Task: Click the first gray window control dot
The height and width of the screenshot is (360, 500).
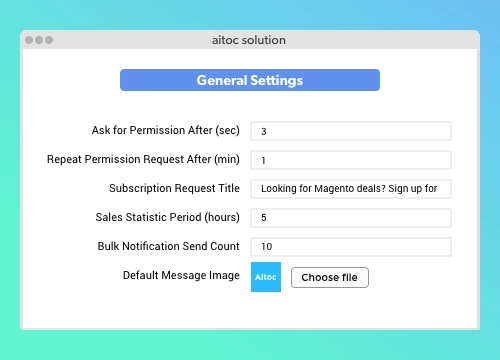Action: click(29, 40)
